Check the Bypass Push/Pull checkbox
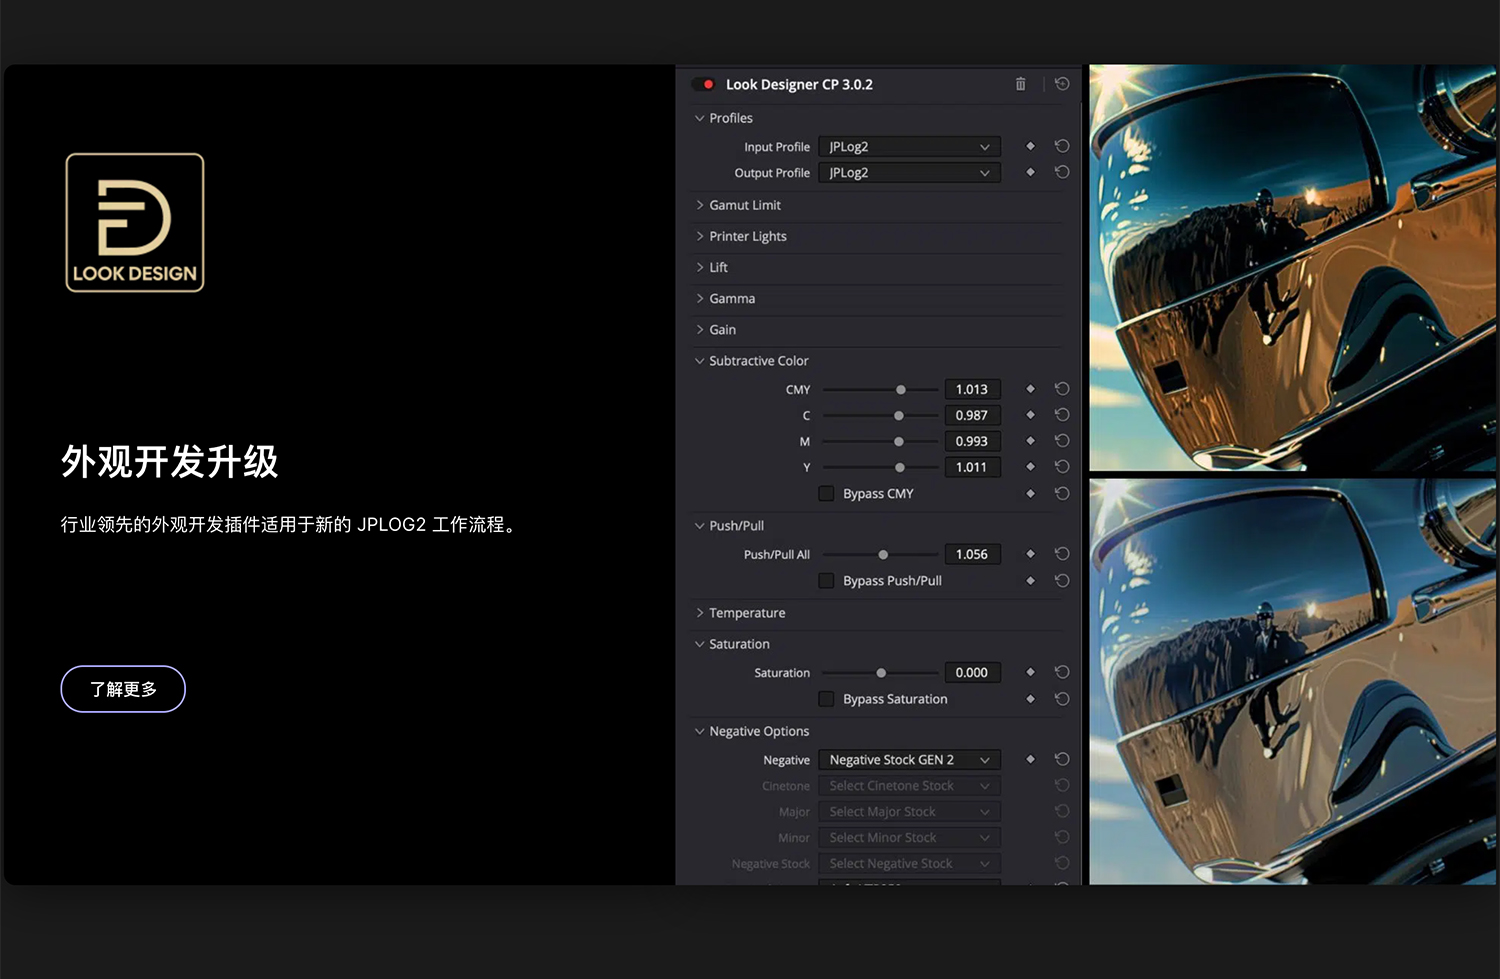Screen dimensions: 1500x979 click(x=826, y=580)
